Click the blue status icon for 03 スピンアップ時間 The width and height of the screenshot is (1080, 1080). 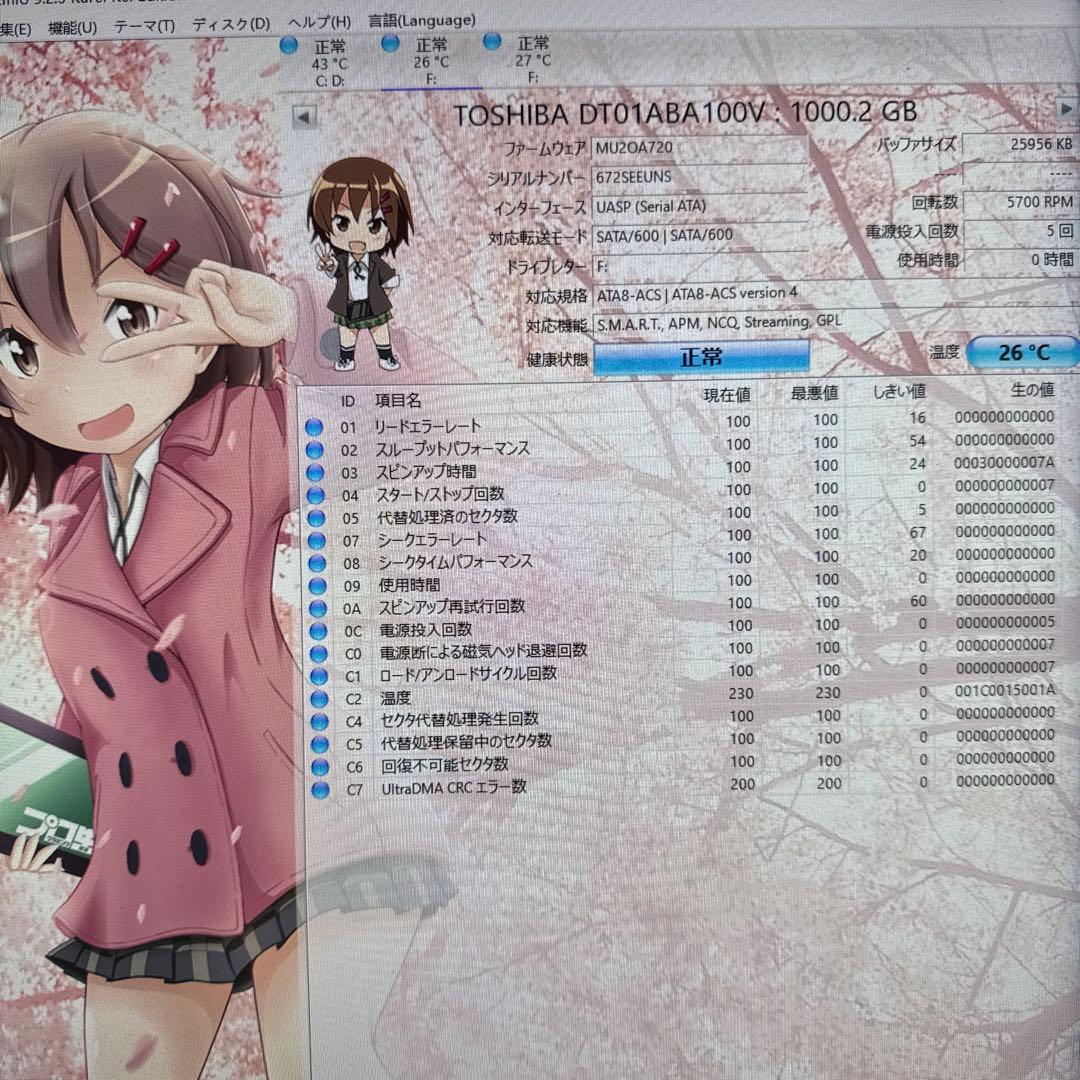[315, 473]
